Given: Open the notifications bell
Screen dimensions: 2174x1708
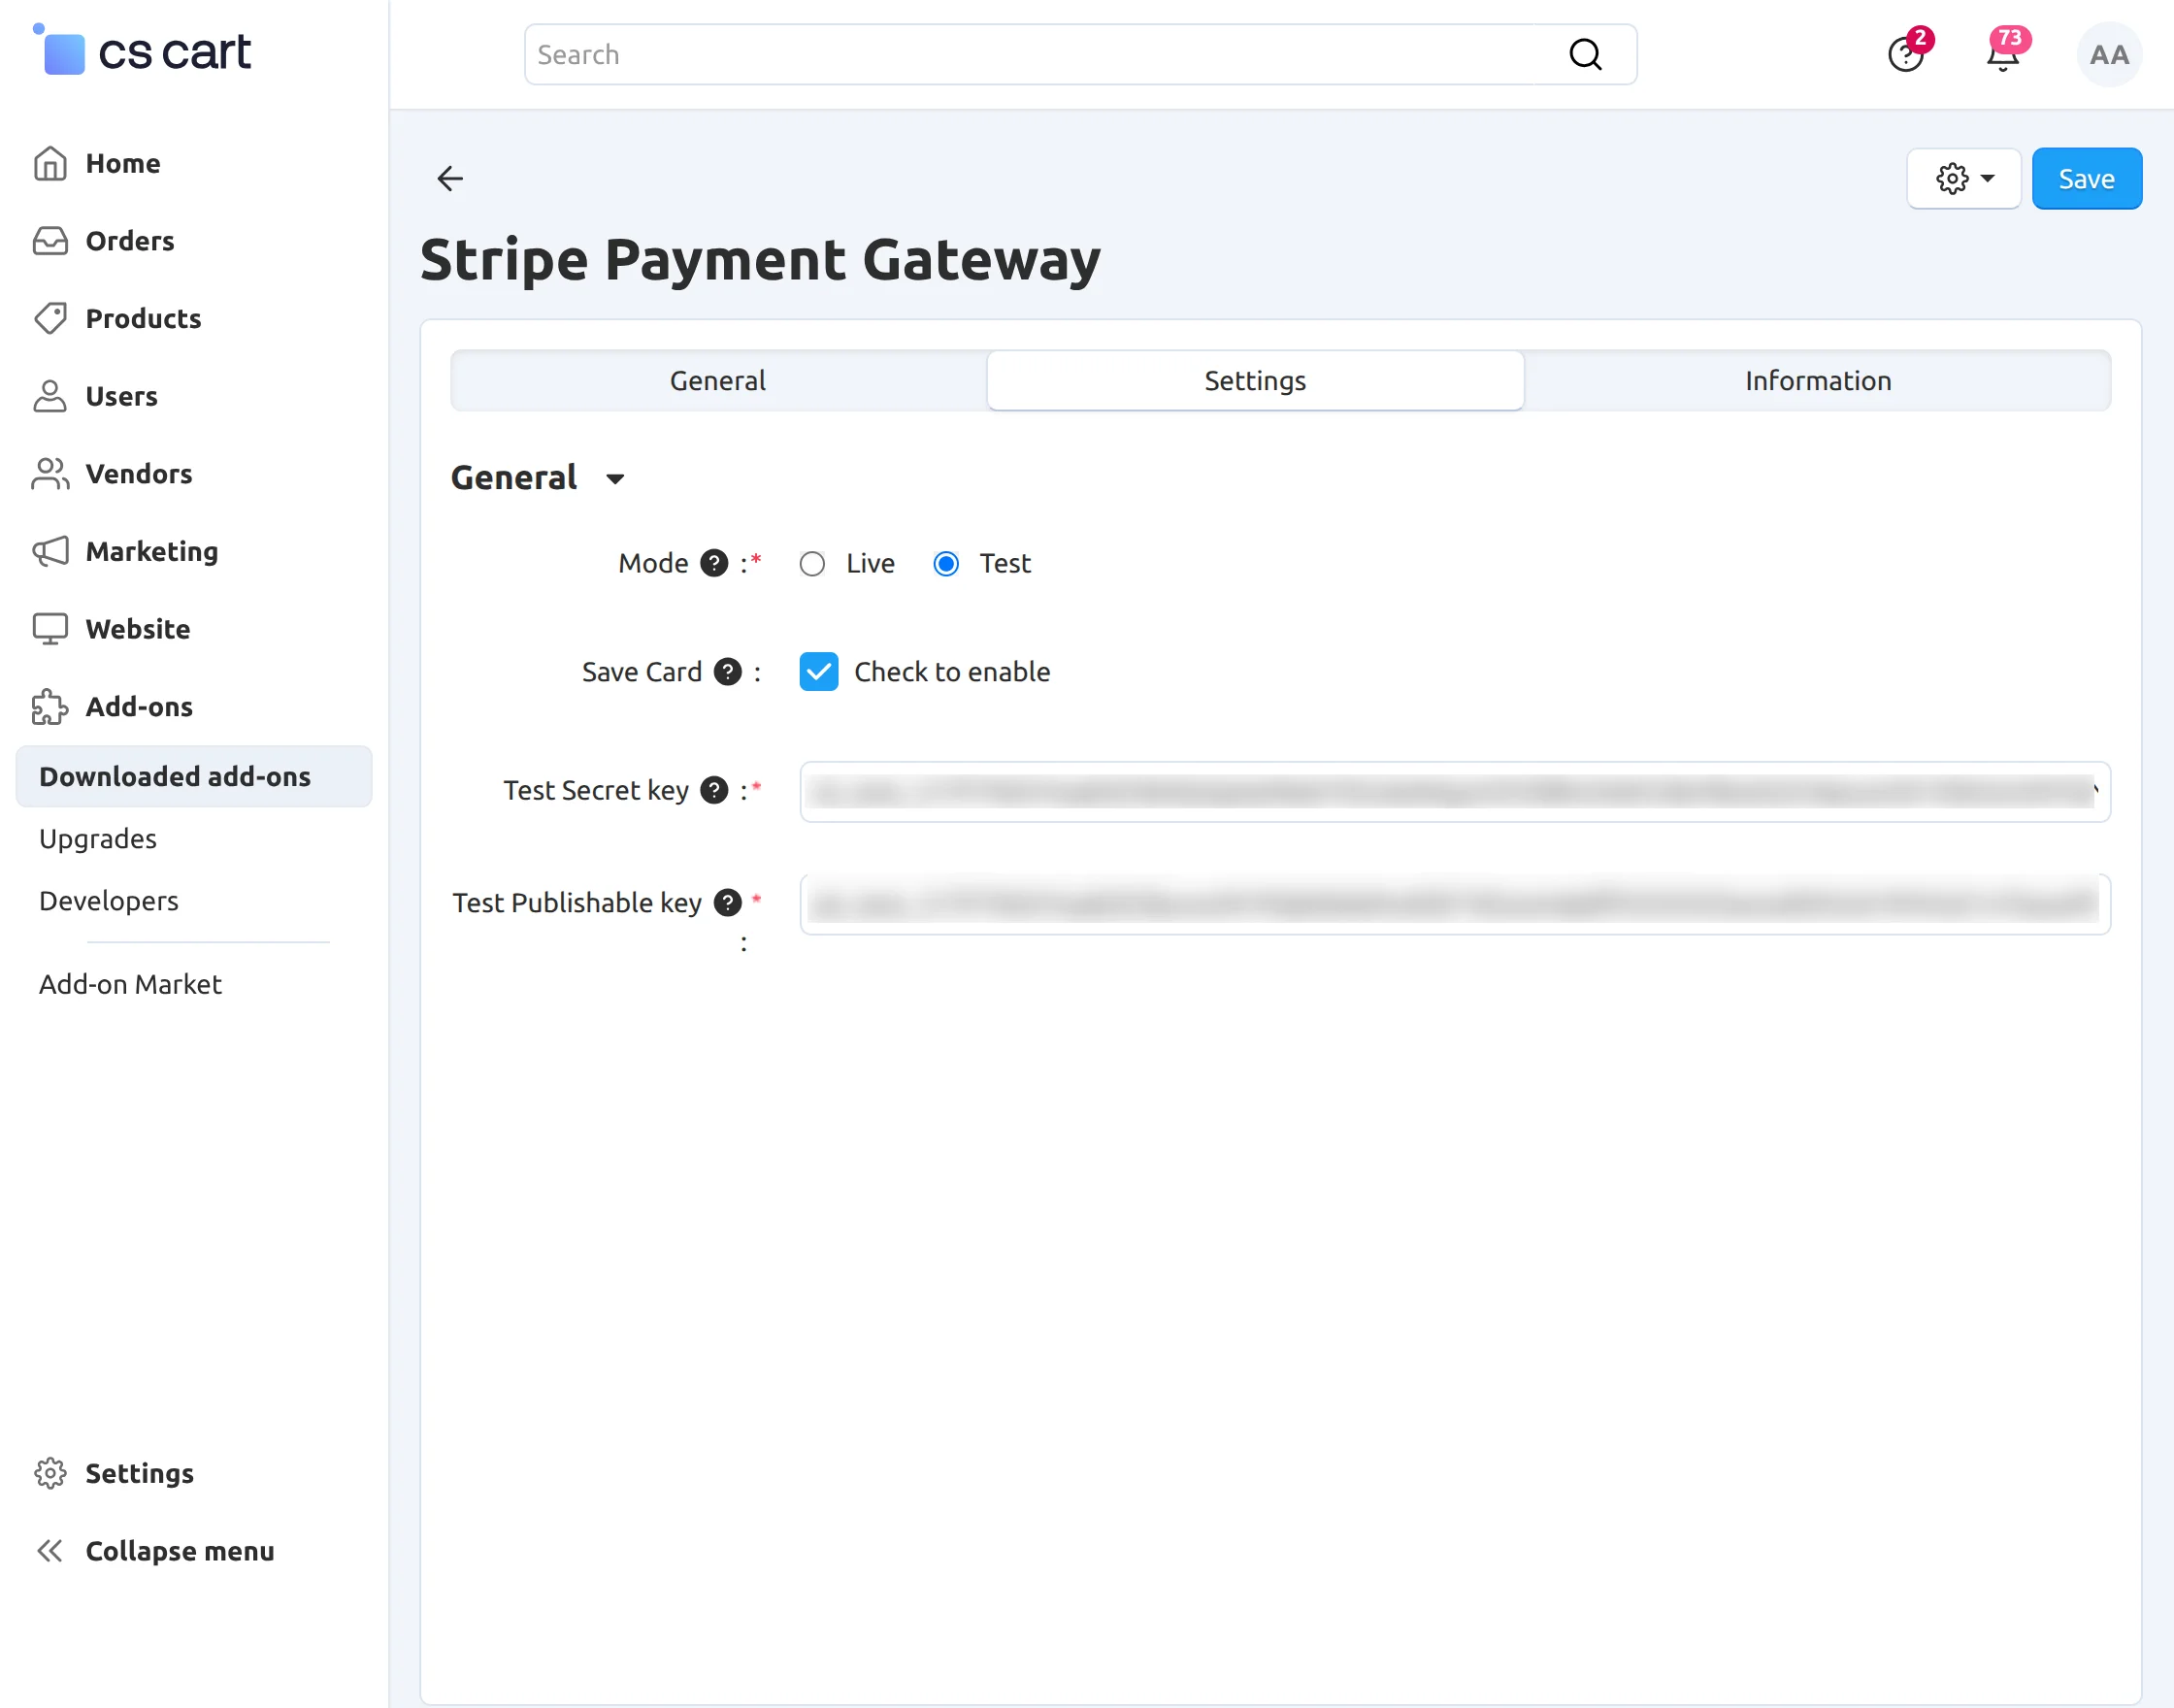Looking at the screenshot, I should pos(2003,54).
